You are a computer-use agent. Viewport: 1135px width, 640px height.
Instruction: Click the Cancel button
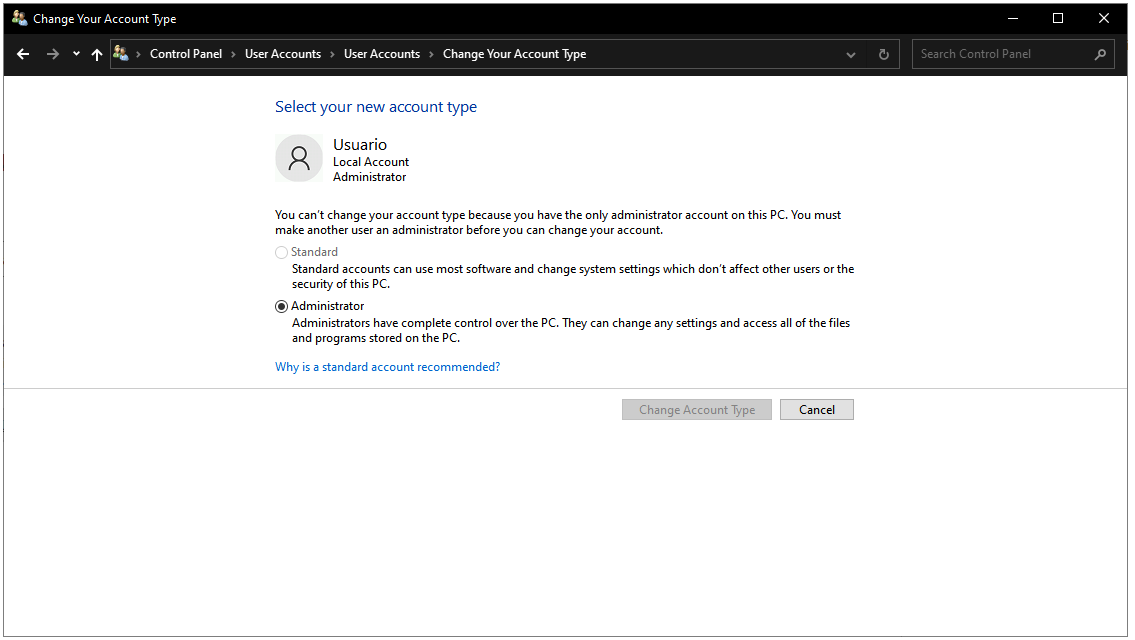pos(816,409)
